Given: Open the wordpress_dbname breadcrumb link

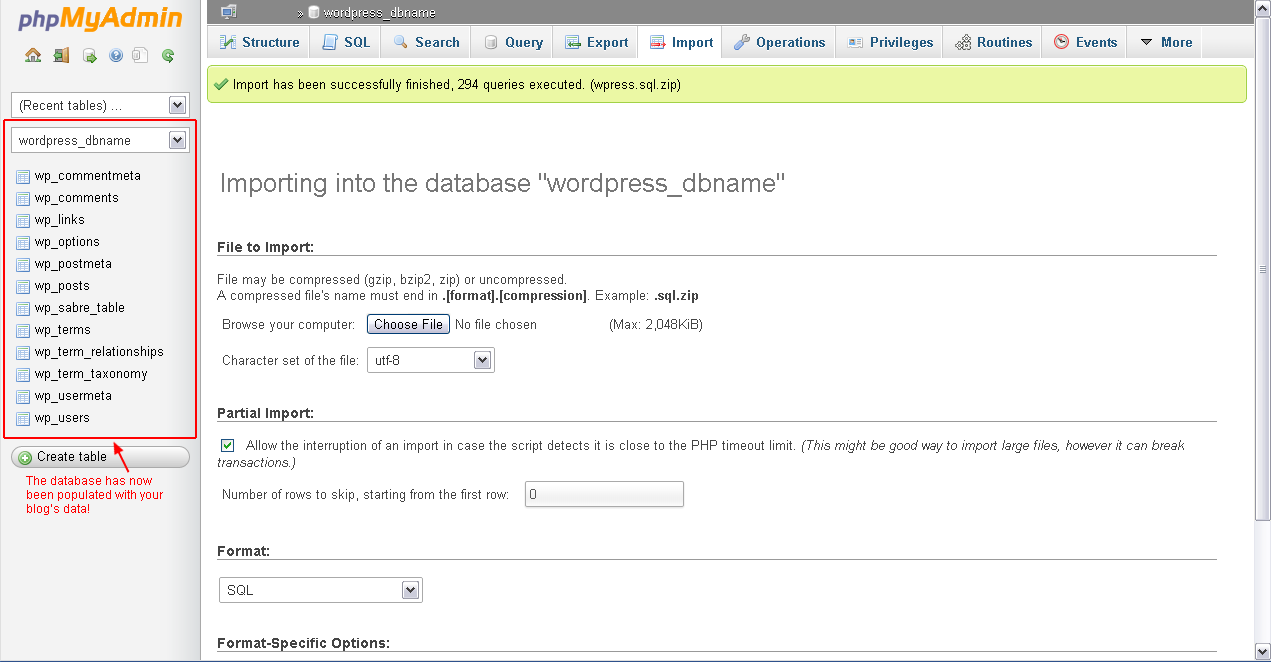Looking at the screenshot, I should [380, 13].
